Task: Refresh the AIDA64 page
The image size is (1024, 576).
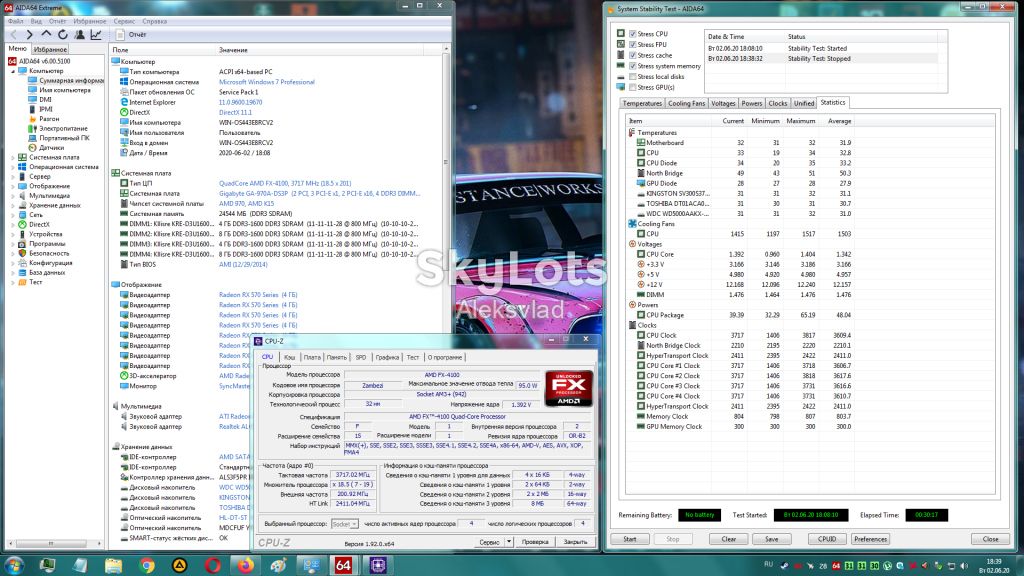Action: click(63, 35)
